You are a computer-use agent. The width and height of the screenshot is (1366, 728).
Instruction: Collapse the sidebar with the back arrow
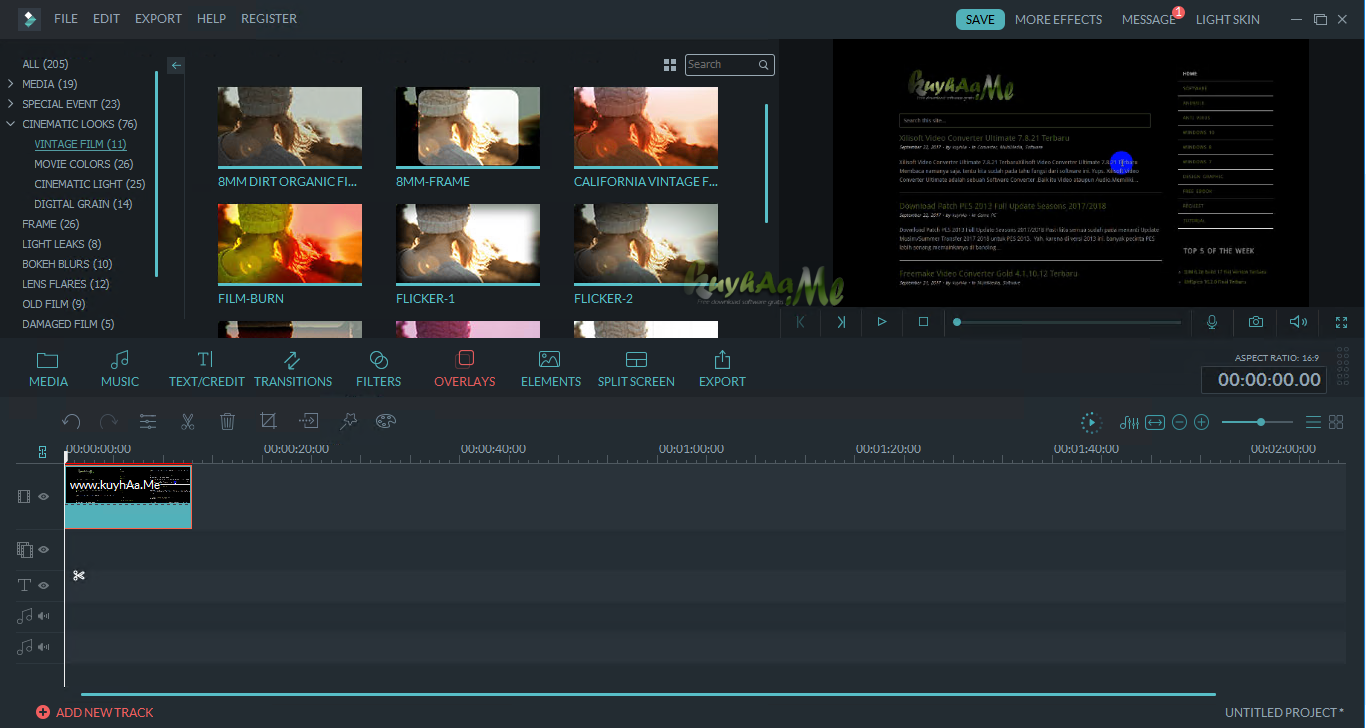[176, 65]
